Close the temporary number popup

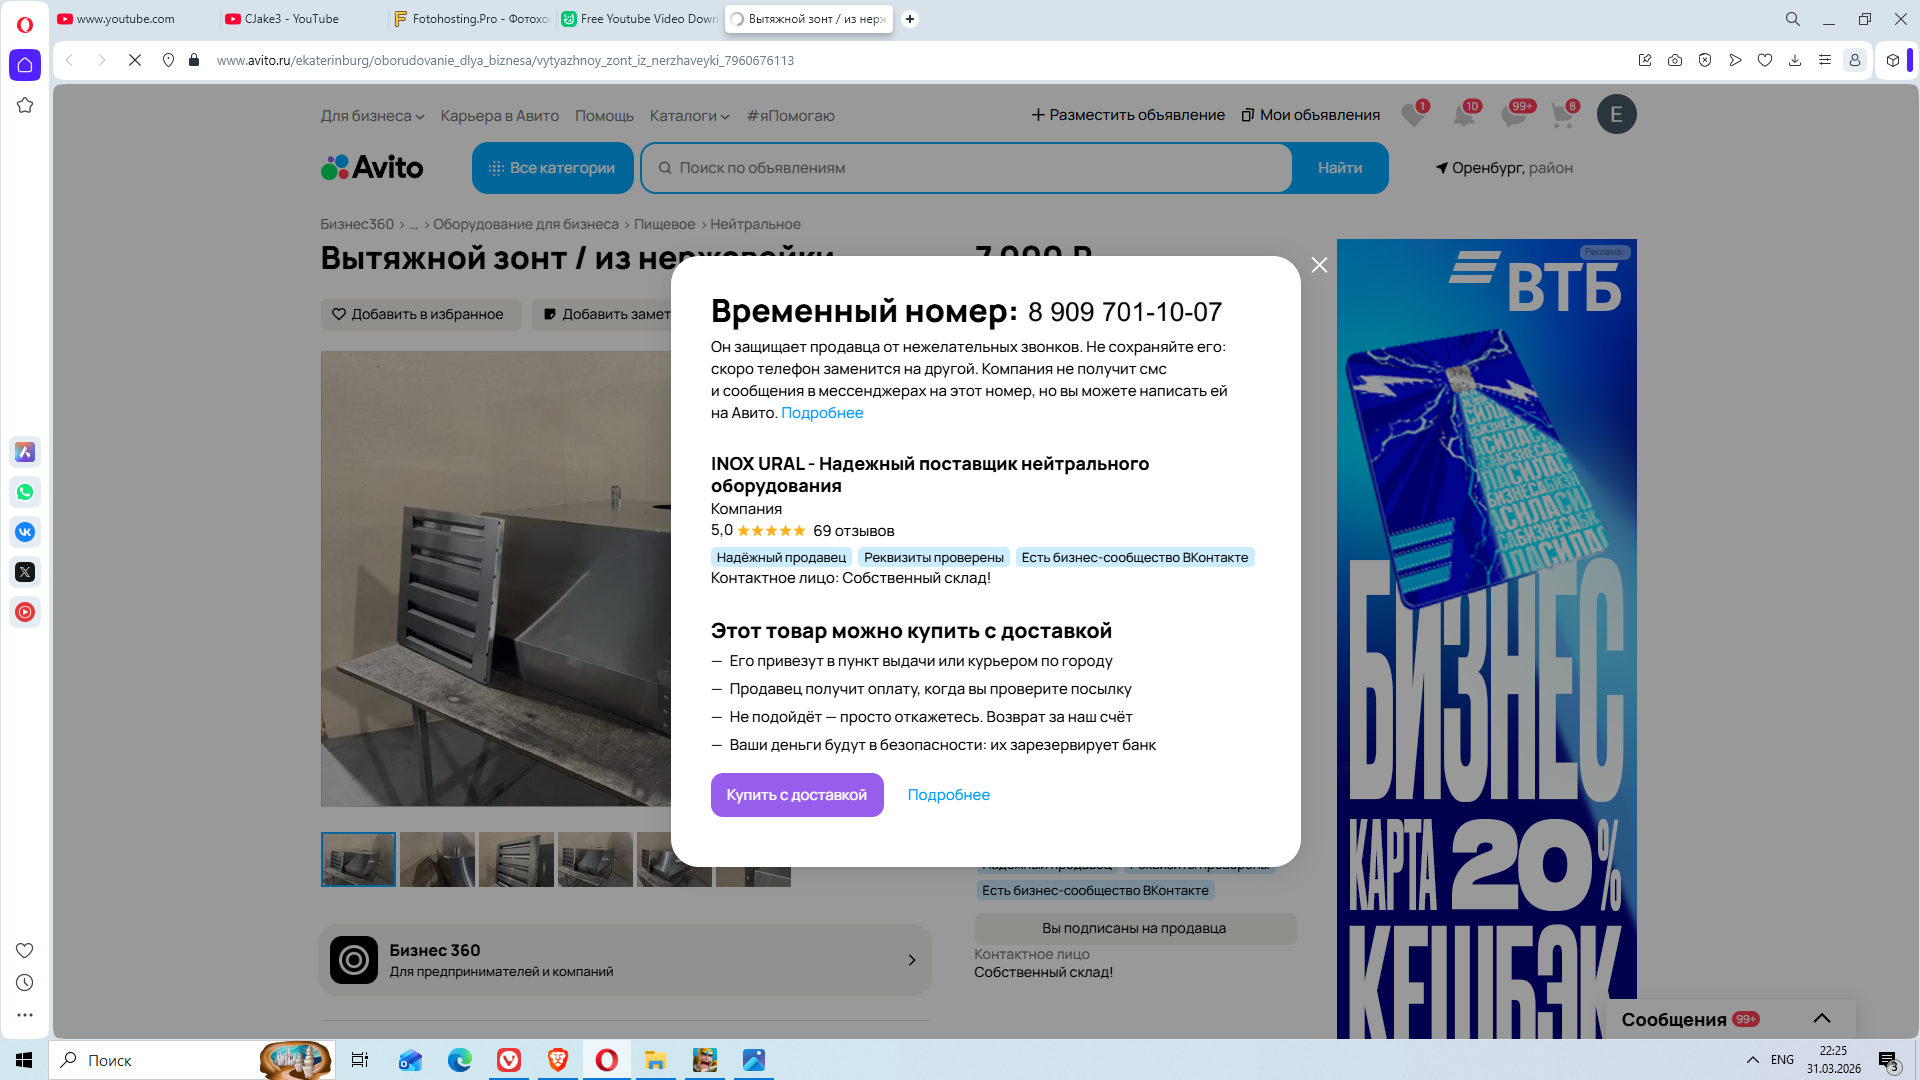coord(1319,265)
